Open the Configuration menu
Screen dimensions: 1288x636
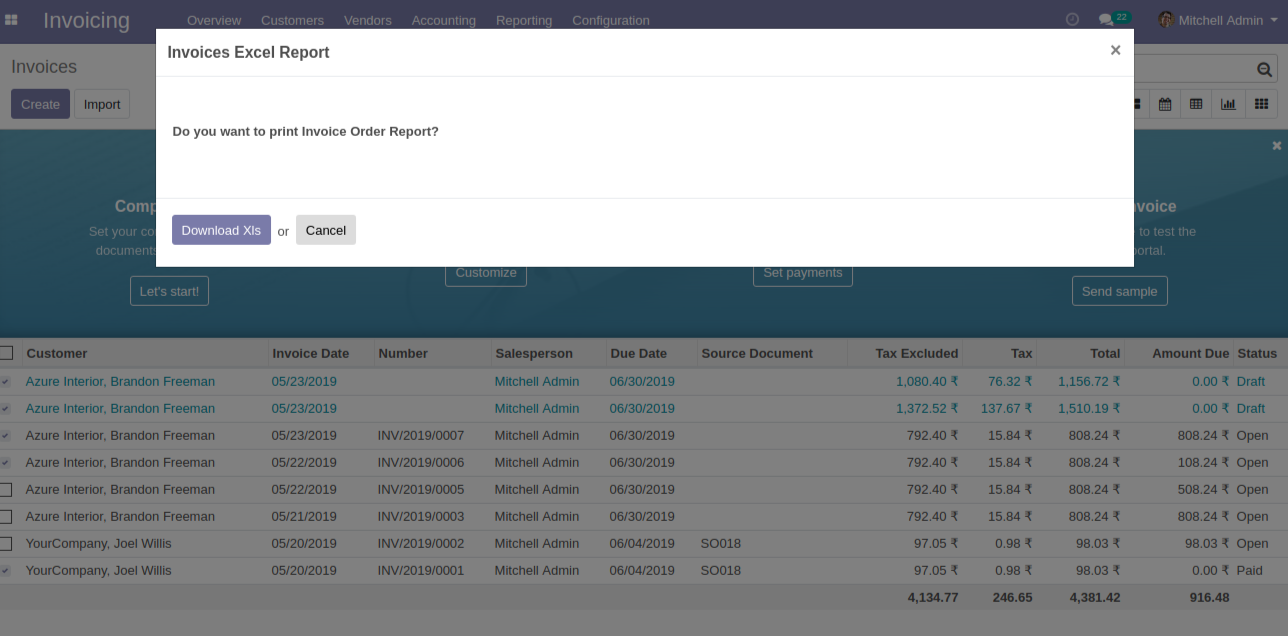pyautogui.click(x=611, y=20)
